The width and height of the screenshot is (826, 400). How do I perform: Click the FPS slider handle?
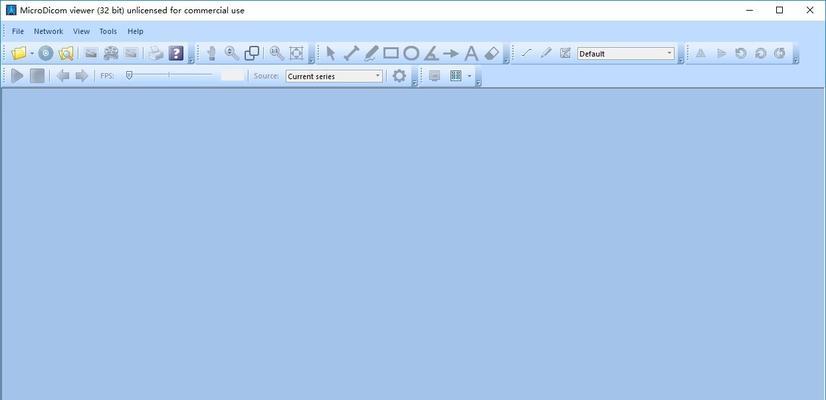[x=129, y=76]
